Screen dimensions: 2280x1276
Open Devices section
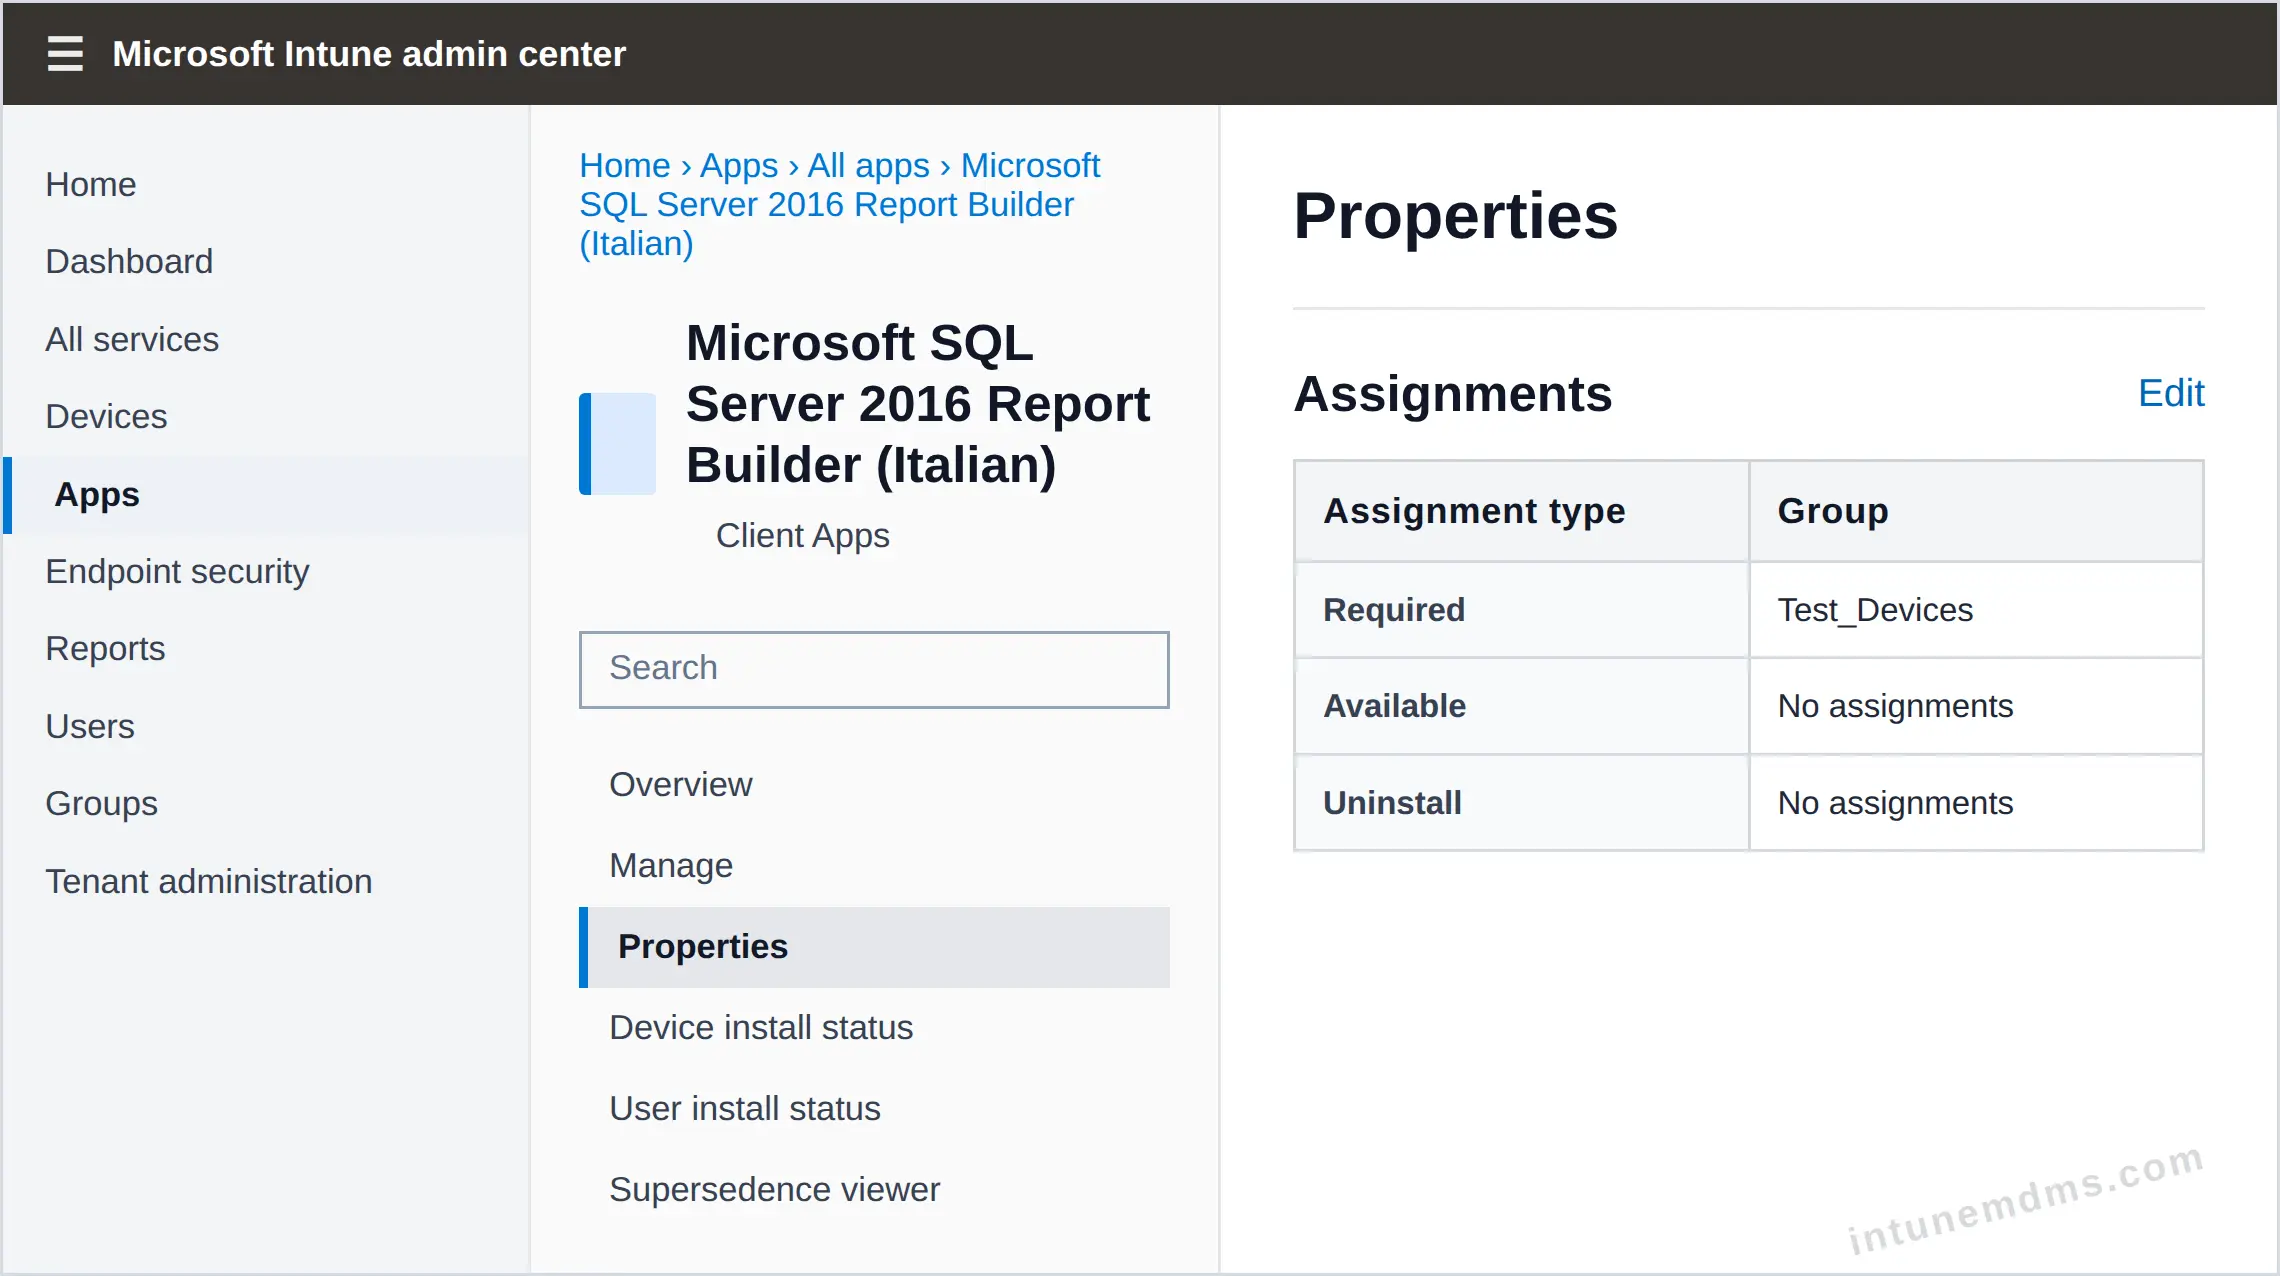click(106, 416)
